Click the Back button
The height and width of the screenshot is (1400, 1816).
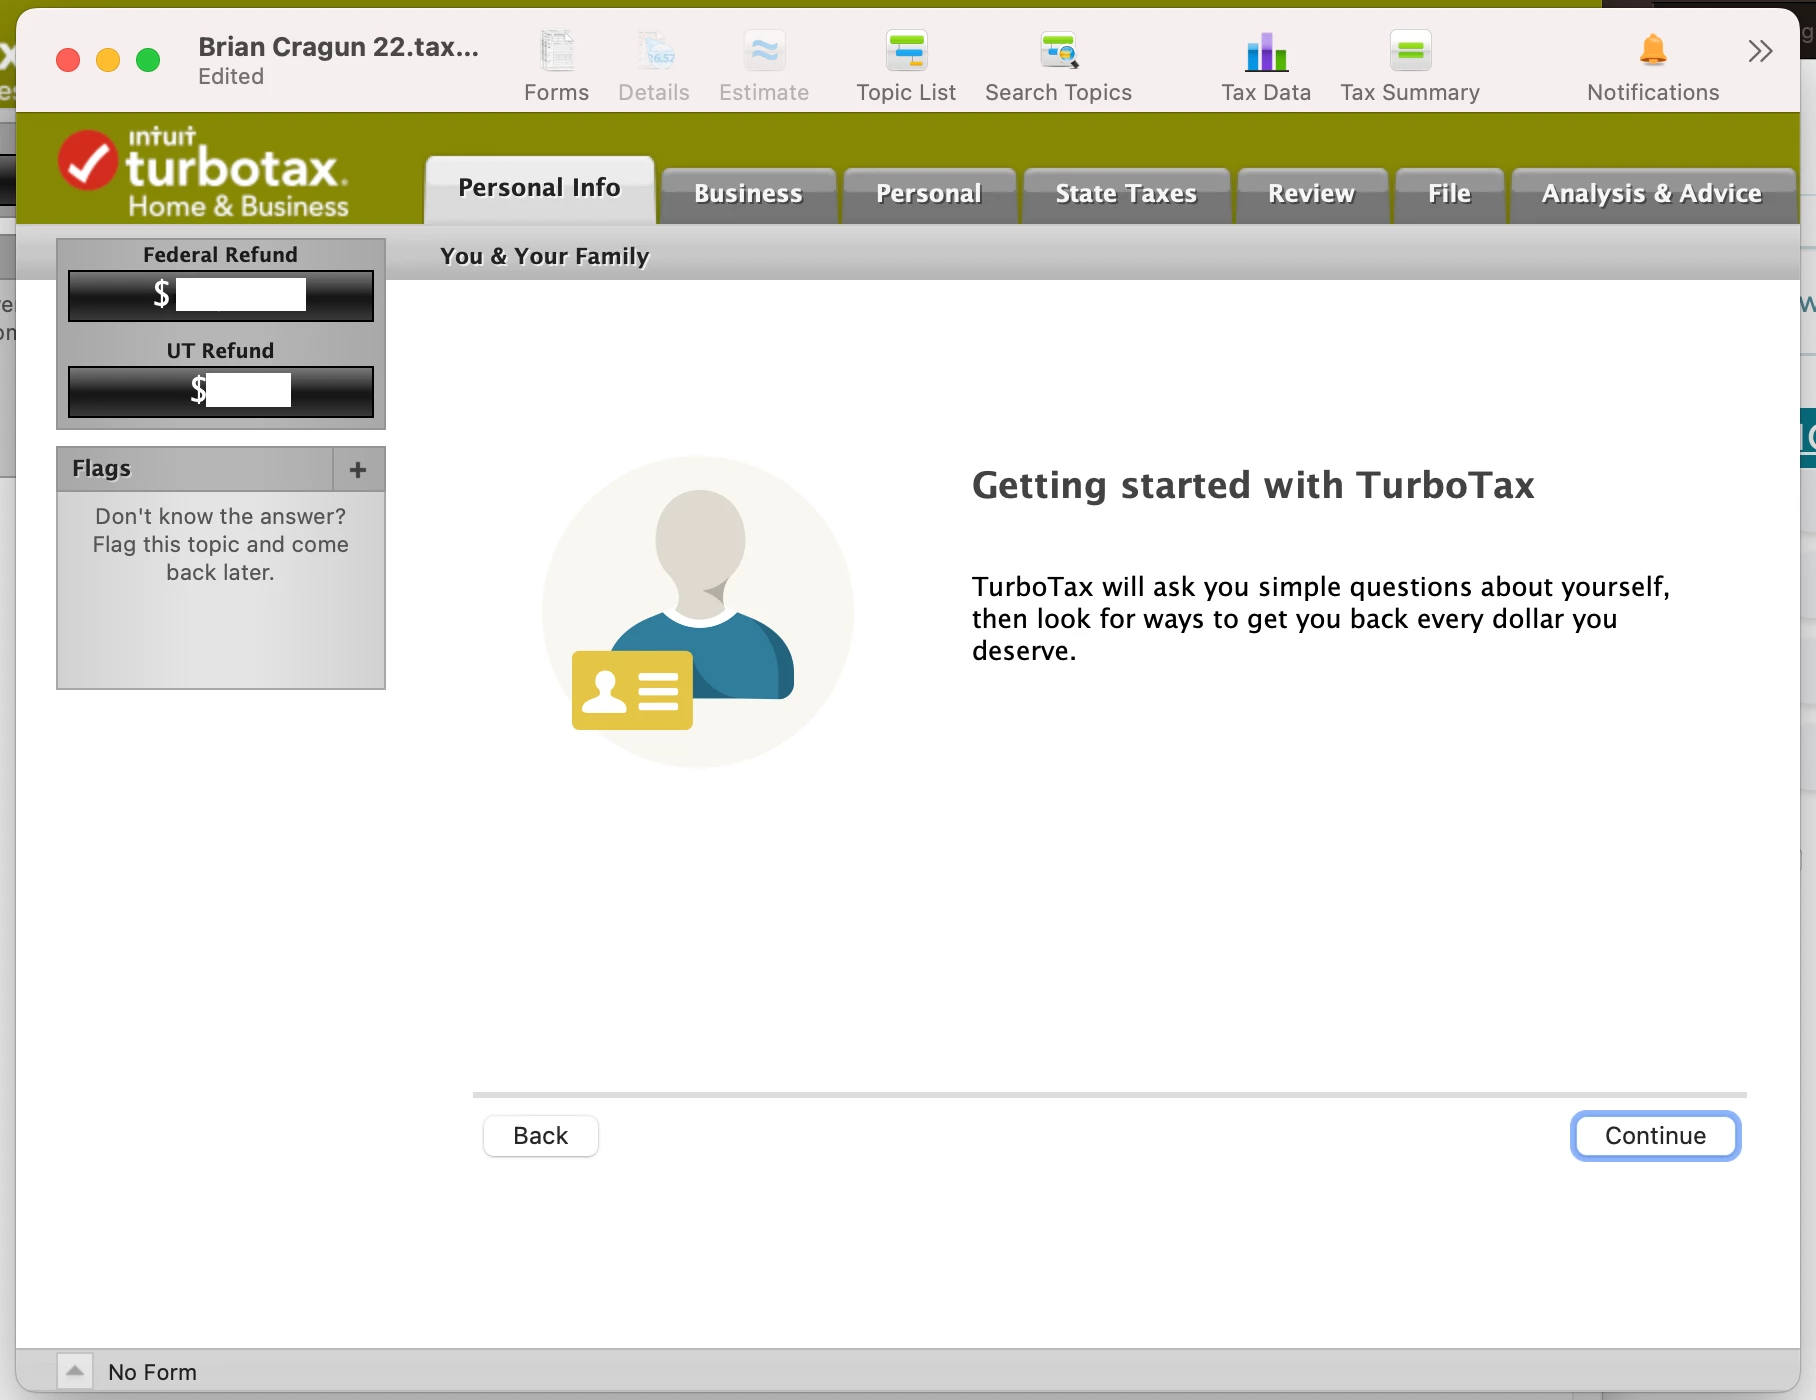coord(541,1136)
